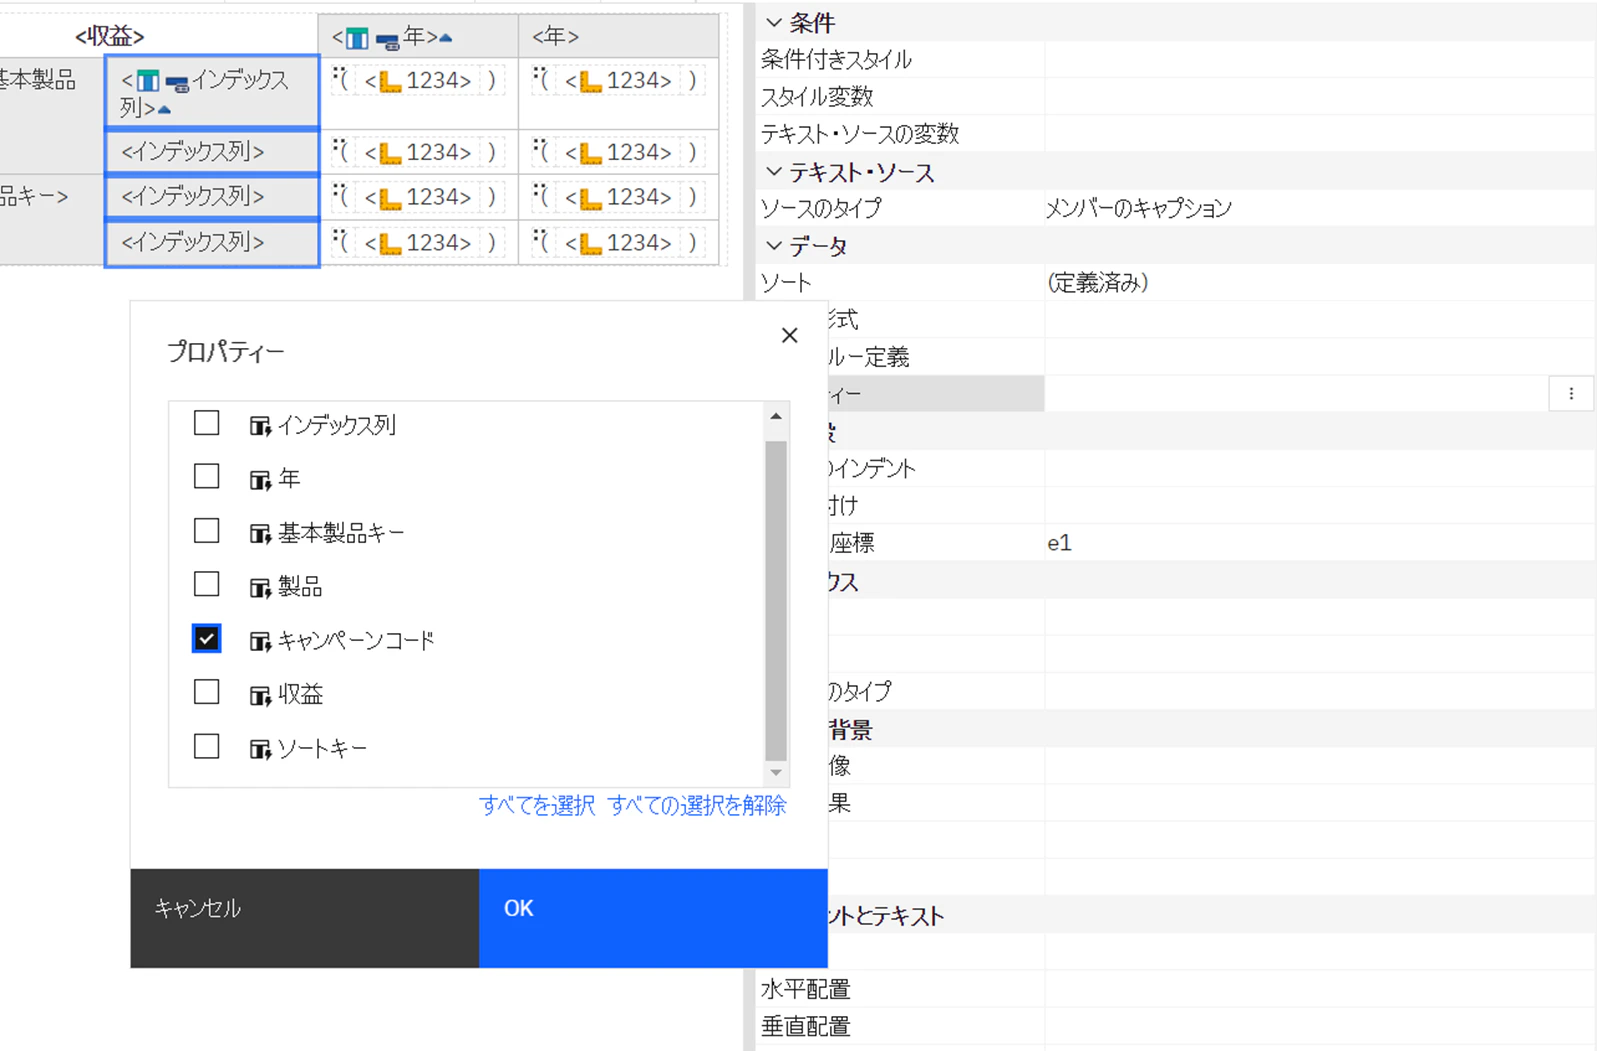Click the e1 coordinate value
The width and height of the screenshot is (1597, 1051).
pyautogui.click(x=1059, y=543)
